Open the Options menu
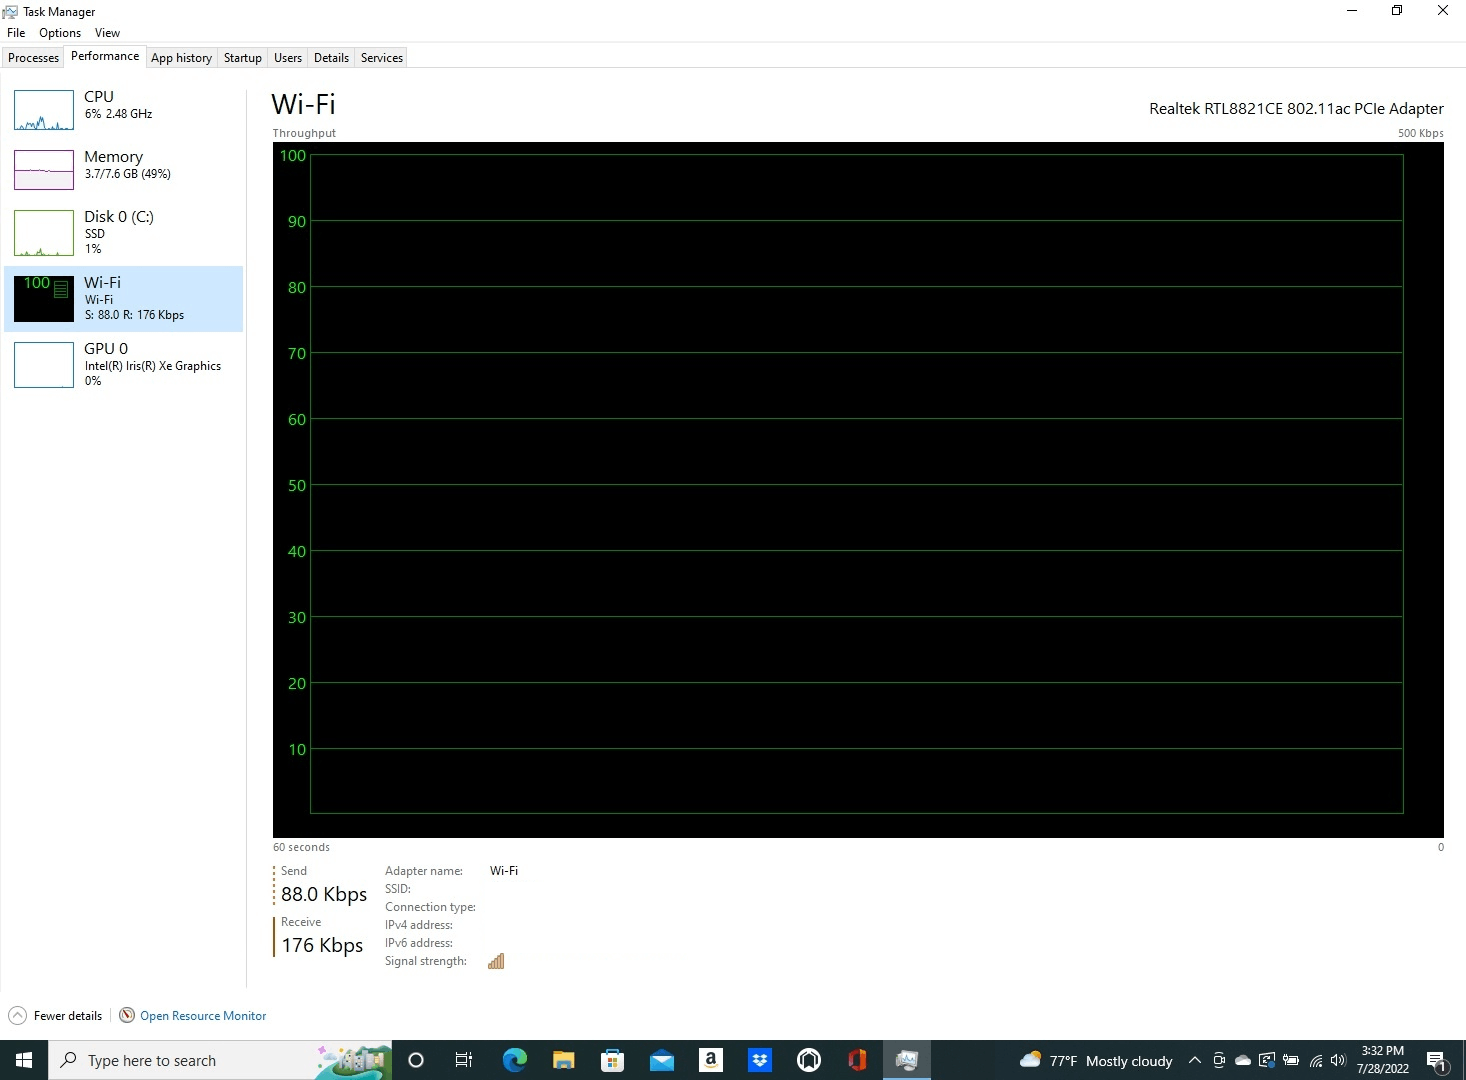Image resolution: width=1466 pixels, height=1080 pixels. pyautogui.click(x=59, y=32)
